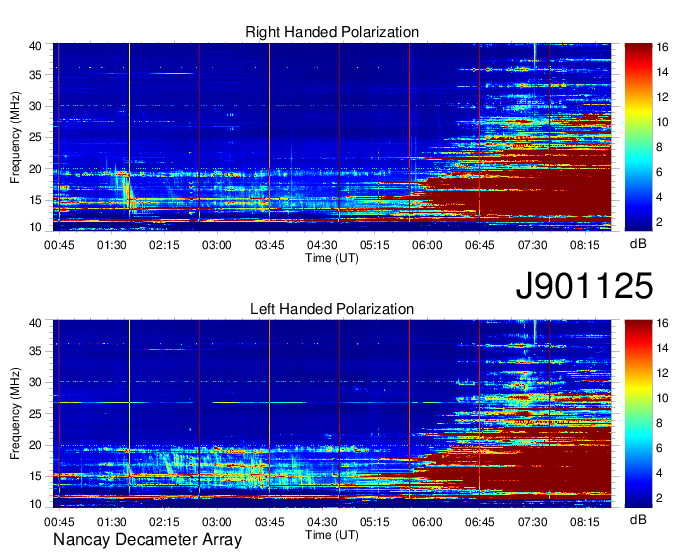Click the 02:15 tick on Left Handed time axis

[x=164, y=522]
